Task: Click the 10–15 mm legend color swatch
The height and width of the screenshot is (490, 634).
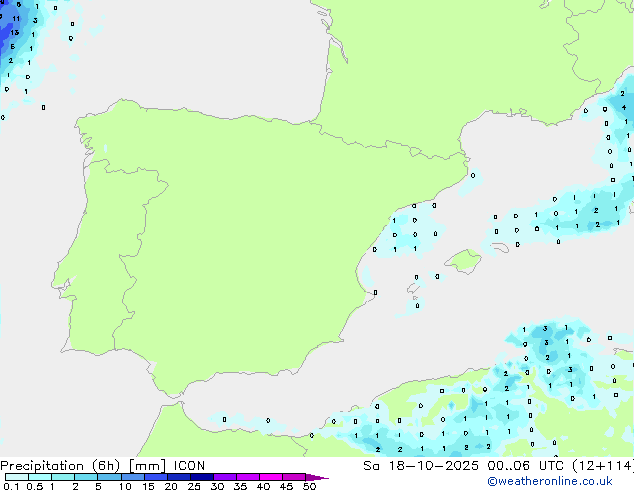Action: (x=132, y=477)
